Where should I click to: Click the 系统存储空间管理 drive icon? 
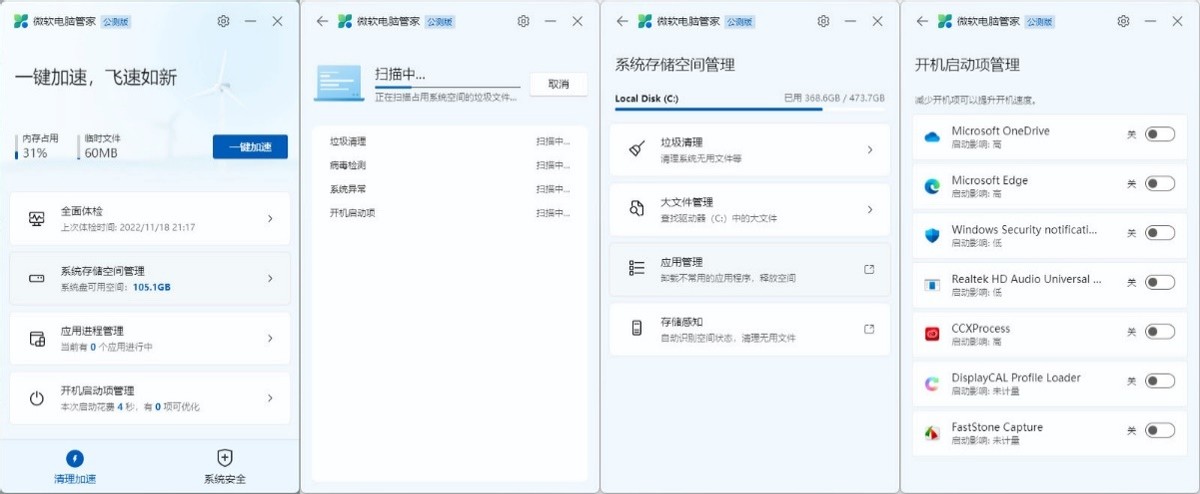click(x=37, y=278)
